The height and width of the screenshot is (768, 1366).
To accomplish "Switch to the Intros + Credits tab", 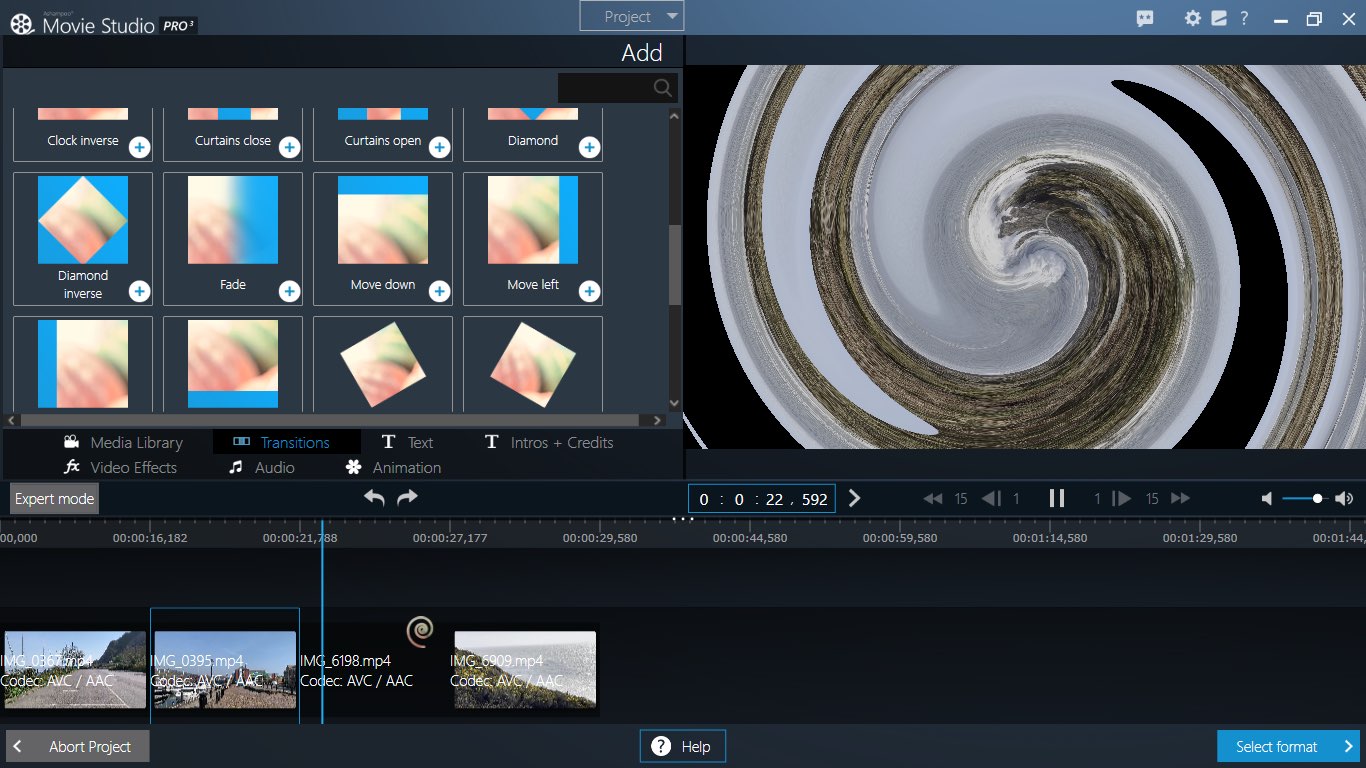I will click(548, 441).
